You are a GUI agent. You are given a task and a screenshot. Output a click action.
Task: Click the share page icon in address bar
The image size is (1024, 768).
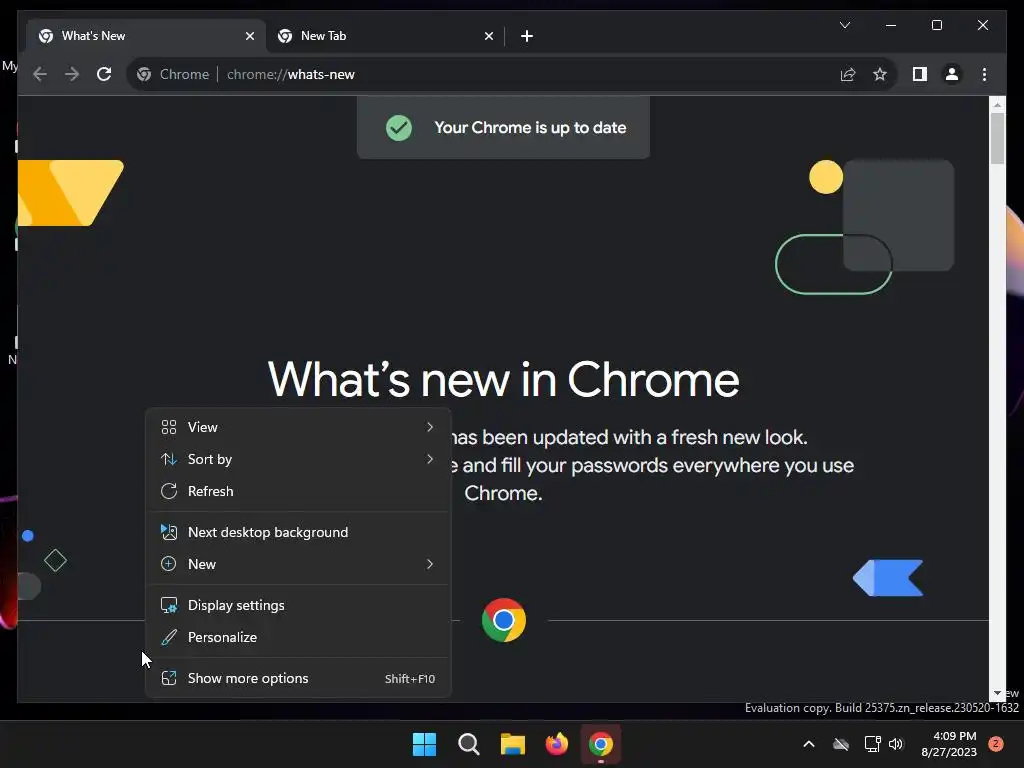[x=848, y=74]
